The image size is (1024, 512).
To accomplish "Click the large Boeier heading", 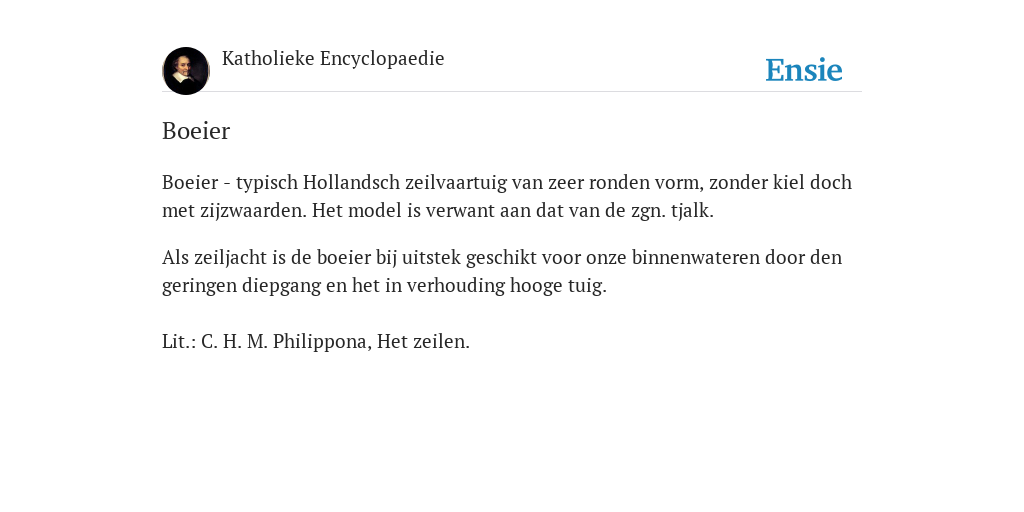I will point(196,131).
